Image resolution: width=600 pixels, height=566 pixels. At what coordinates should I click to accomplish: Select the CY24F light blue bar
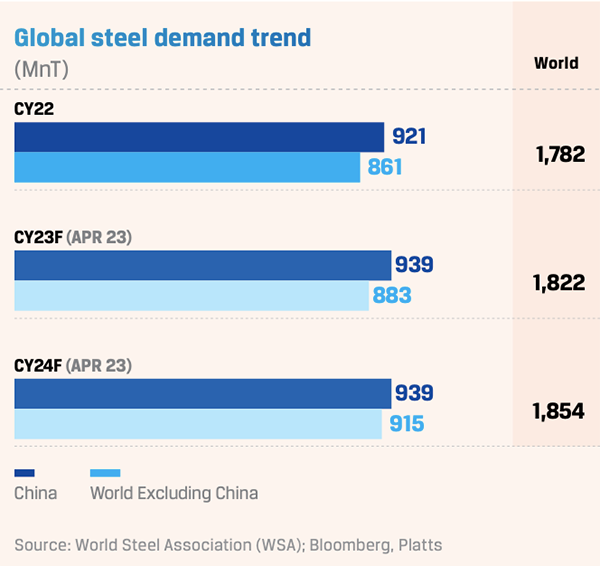point(197,424)
